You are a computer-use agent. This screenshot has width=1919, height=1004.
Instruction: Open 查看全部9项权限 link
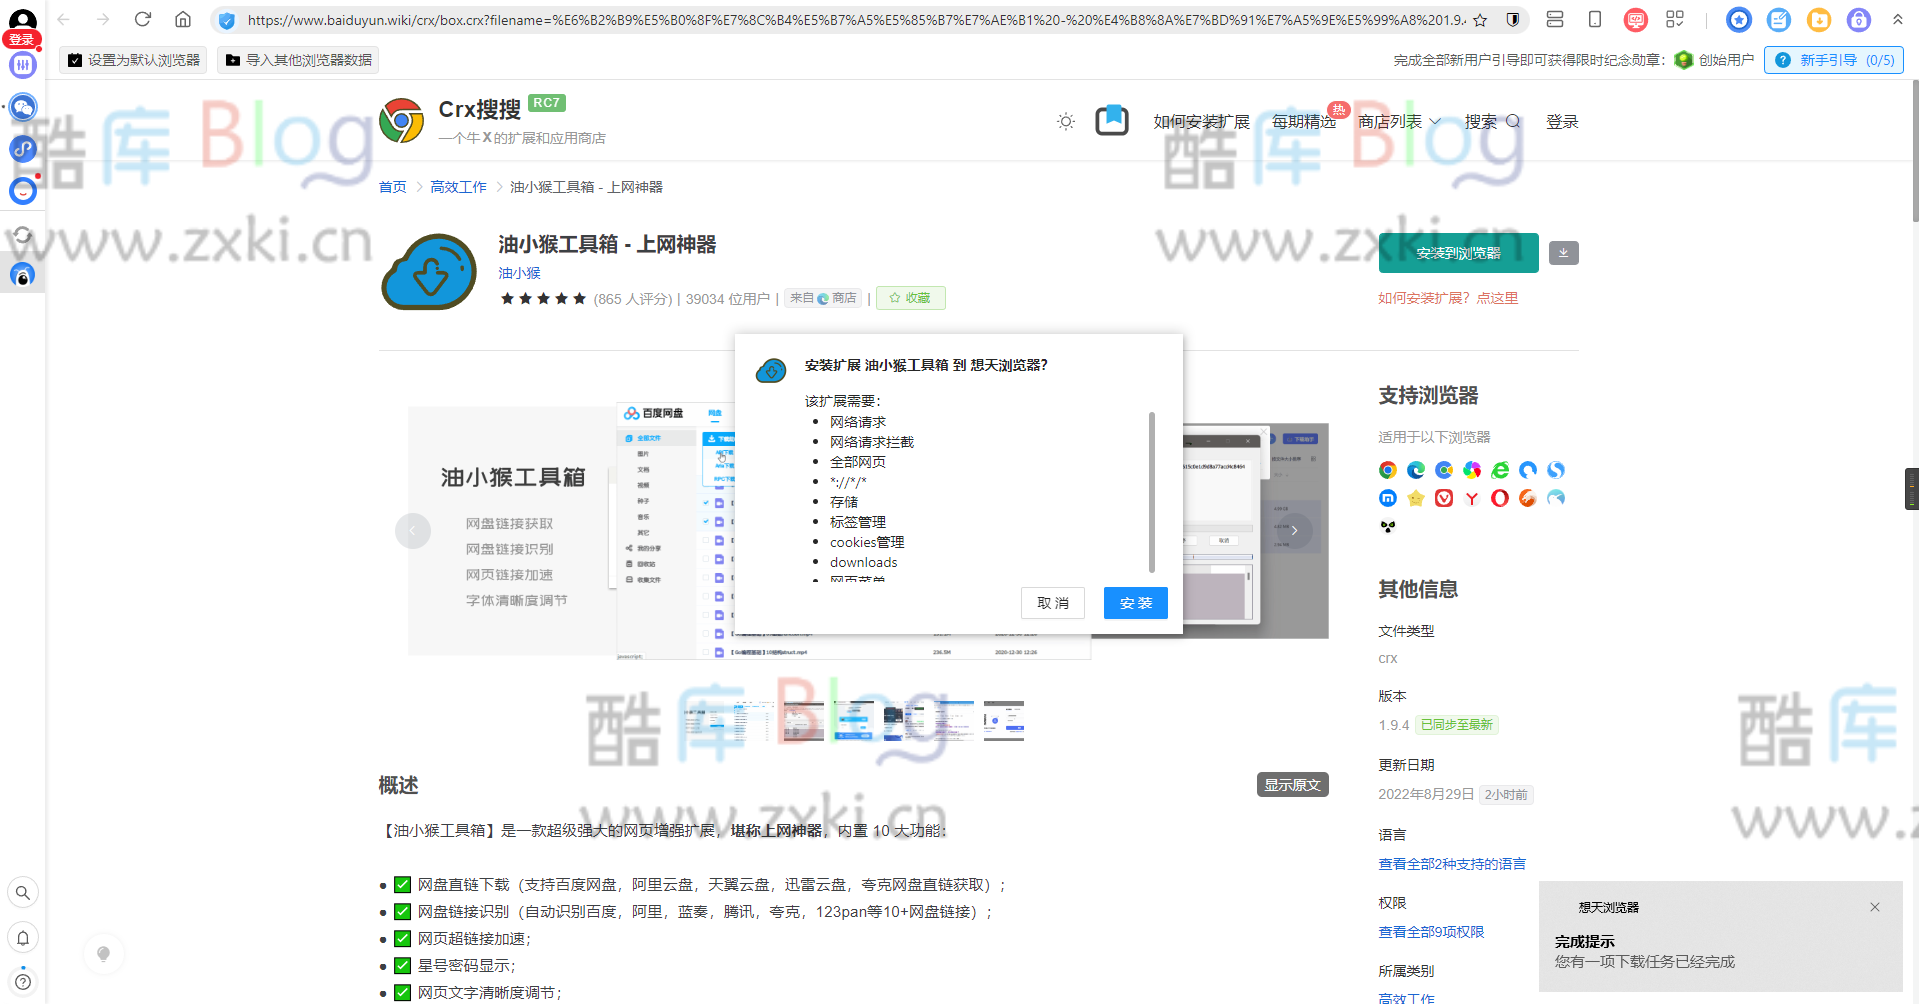click(1430, 931)
